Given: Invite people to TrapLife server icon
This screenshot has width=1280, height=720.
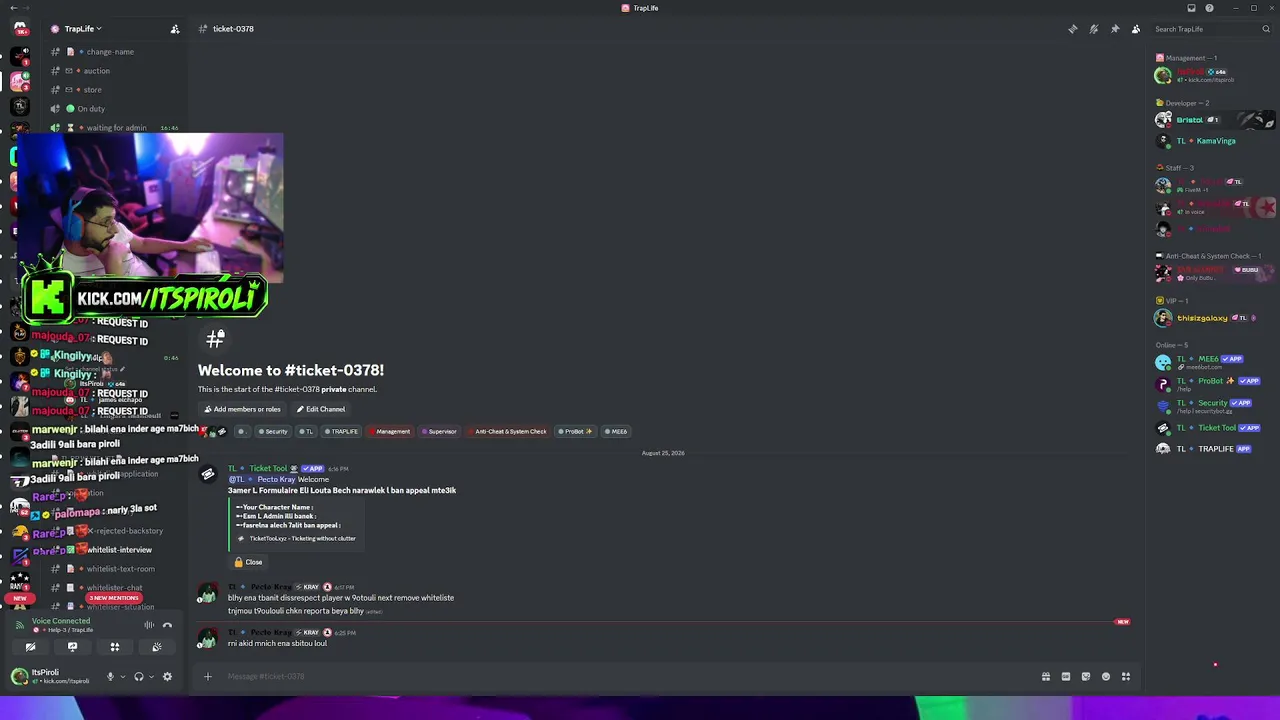Looking at the screenshot, I should (175, 29).
